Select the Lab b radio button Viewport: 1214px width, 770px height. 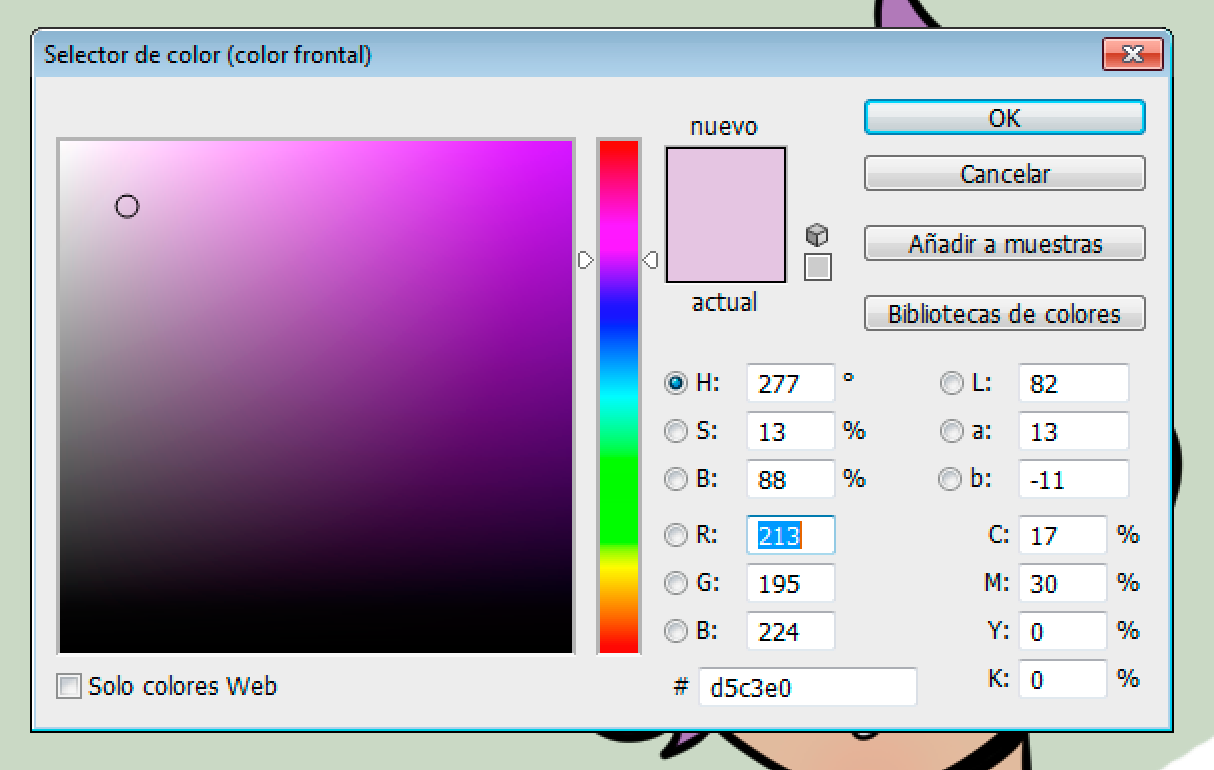tap(950, 479)
